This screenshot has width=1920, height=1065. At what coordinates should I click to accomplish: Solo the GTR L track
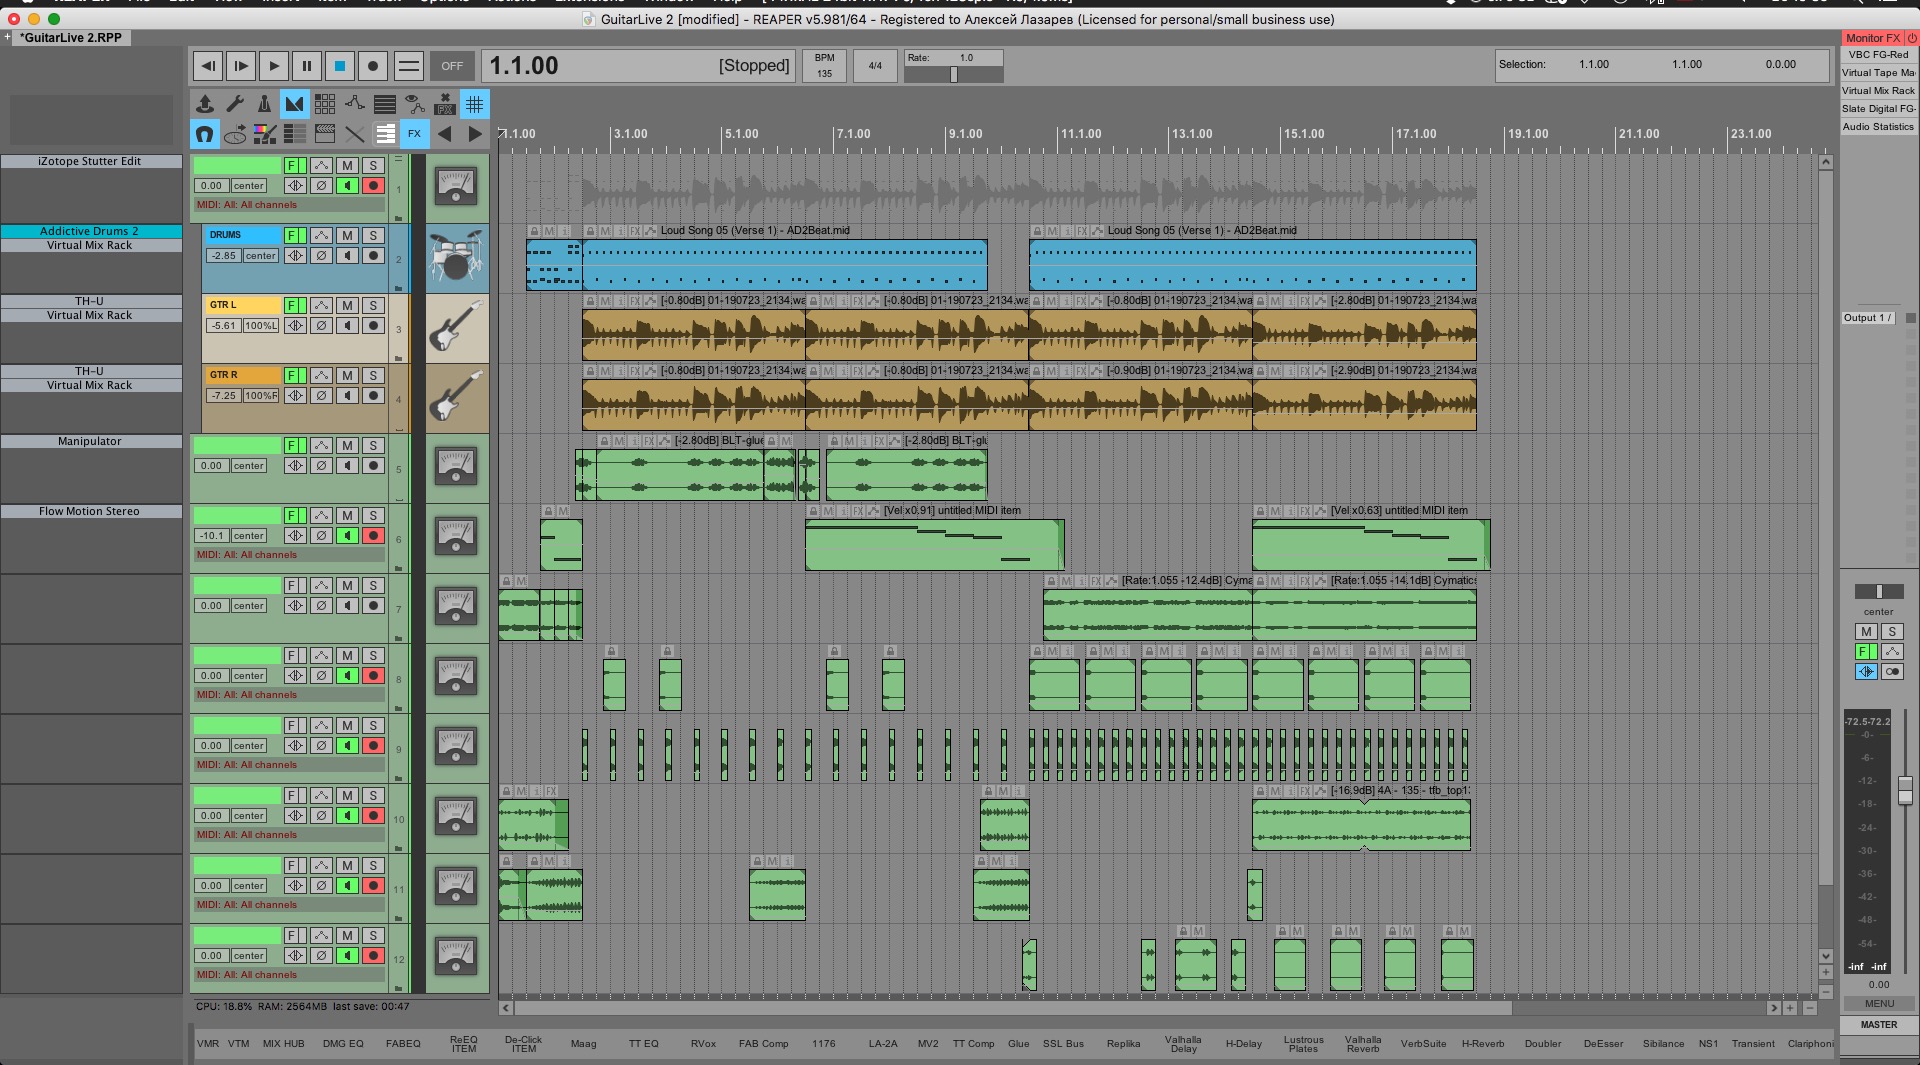(373, 306)
